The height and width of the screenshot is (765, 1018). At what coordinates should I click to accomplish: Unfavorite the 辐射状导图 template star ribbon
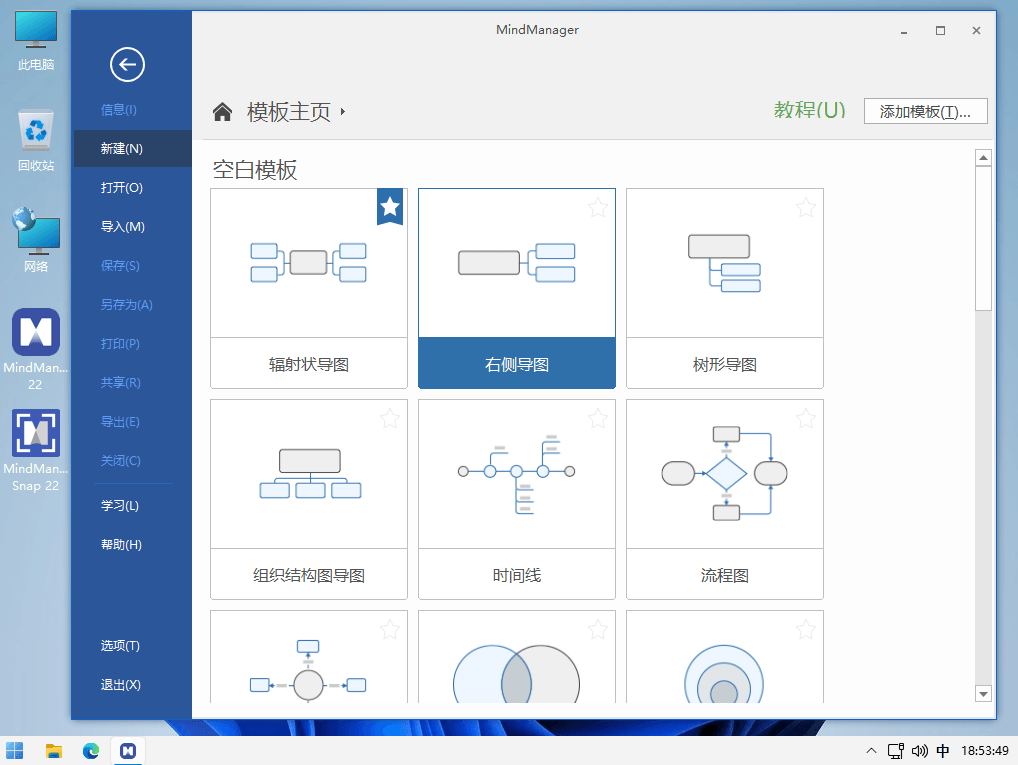point(390,207)
